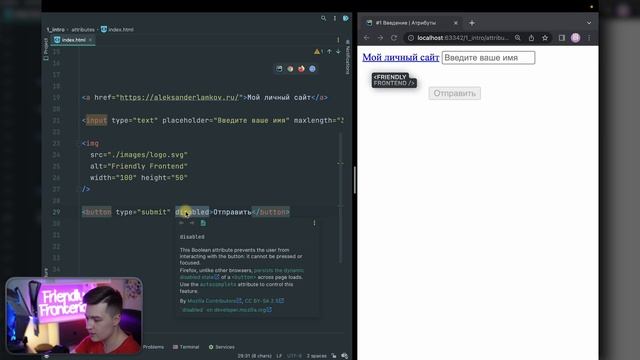Image resolution: width=640 pixels, height=360 pixels.
Task: Open page in Firefox from editor popup
Action: click(x=301, y=69)
